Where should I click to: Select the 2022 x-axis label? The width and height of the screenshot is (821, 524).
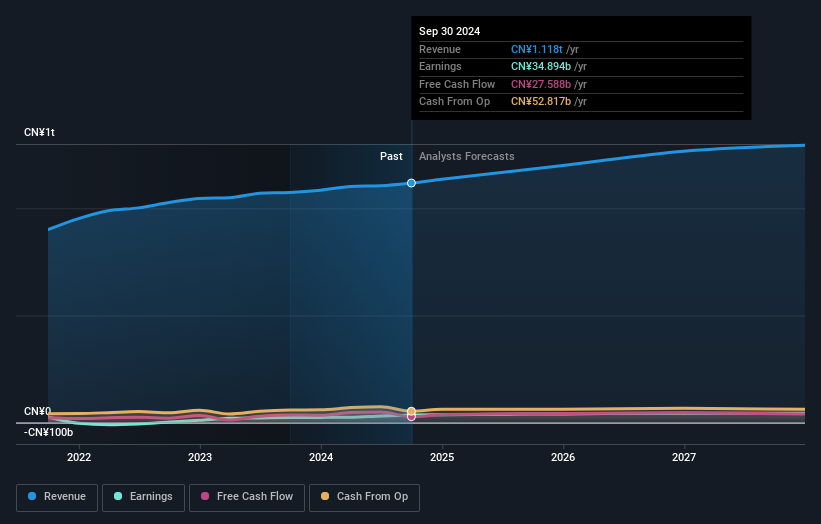pos(79,458)
